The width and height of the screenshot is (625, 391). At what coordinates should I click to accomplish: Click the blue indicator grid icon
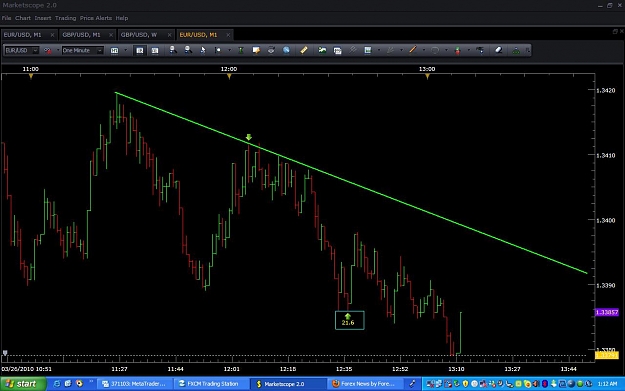tap(368, 50)
